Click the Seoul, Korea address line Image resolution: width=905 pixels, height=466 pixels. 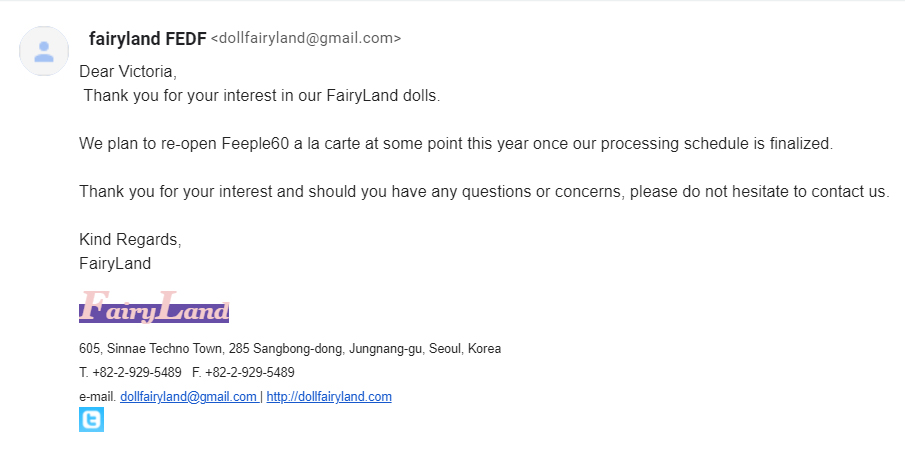(290, 349)
